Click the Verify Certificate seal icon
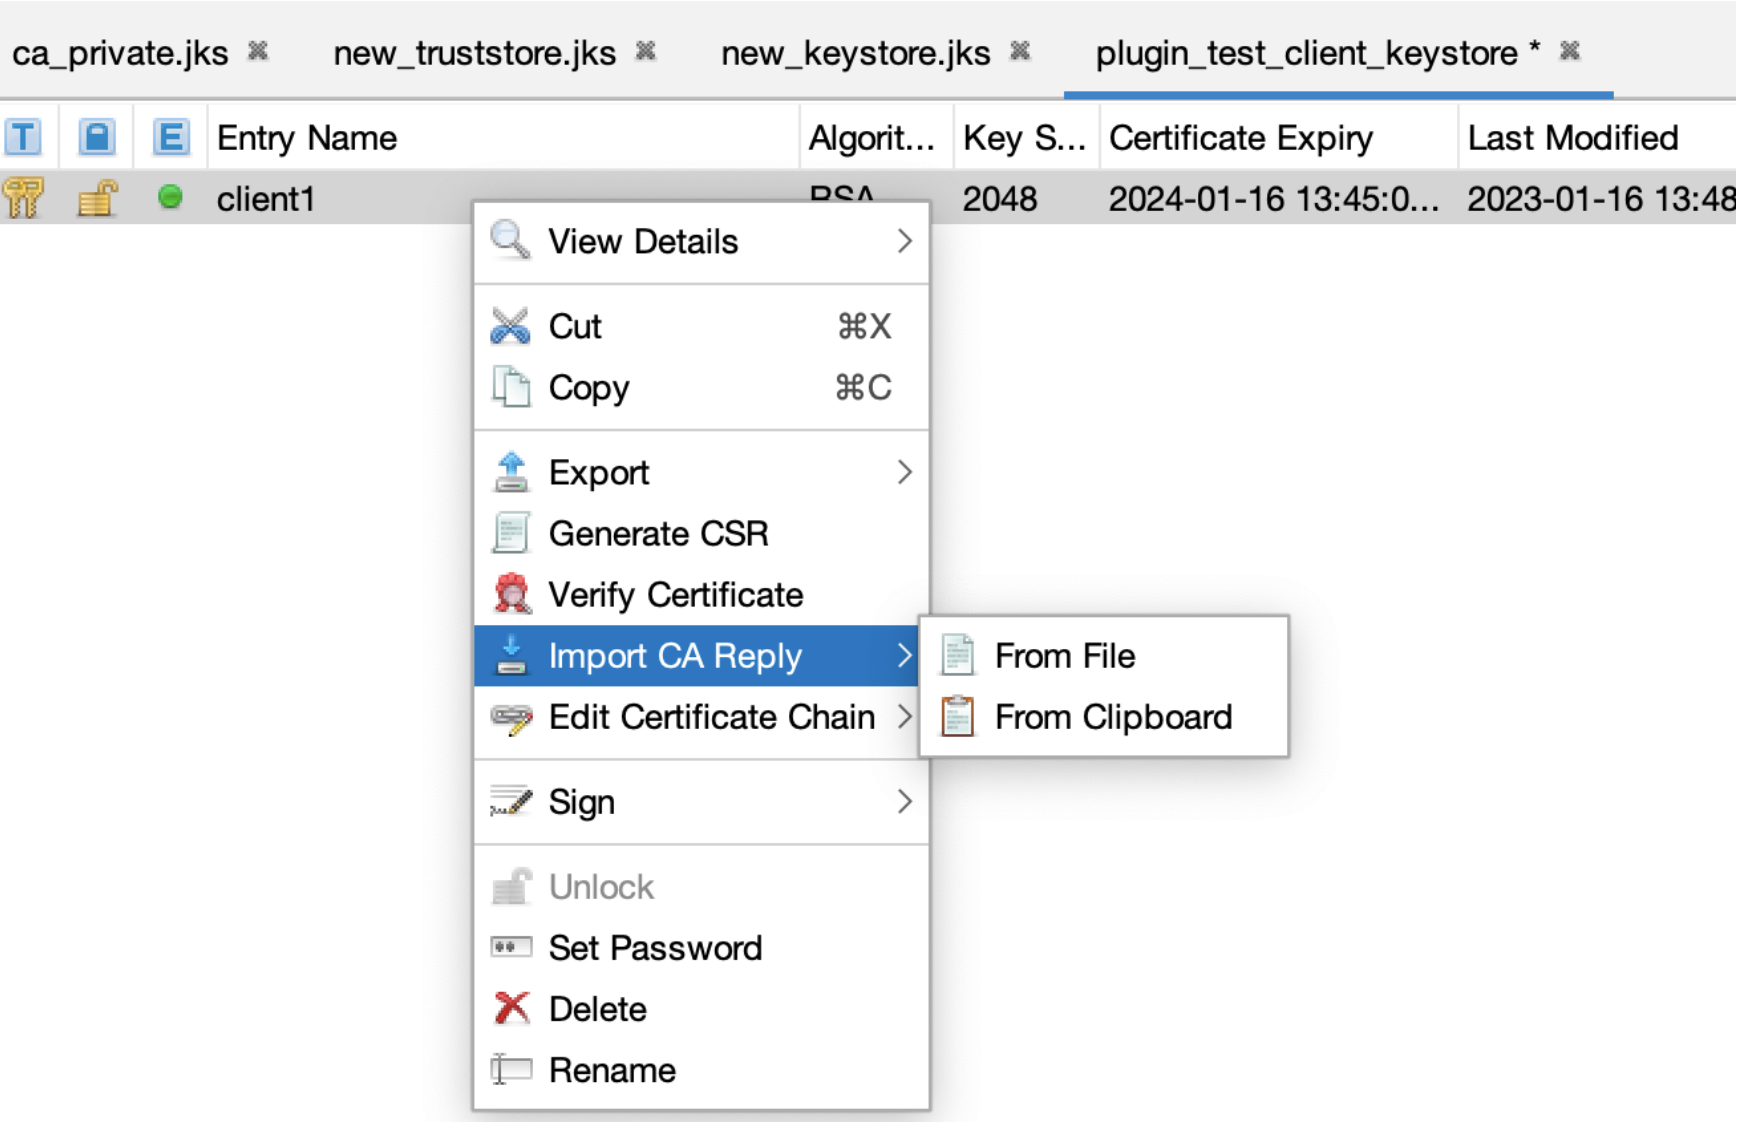 pyautogui.click(x=511, y=594)
